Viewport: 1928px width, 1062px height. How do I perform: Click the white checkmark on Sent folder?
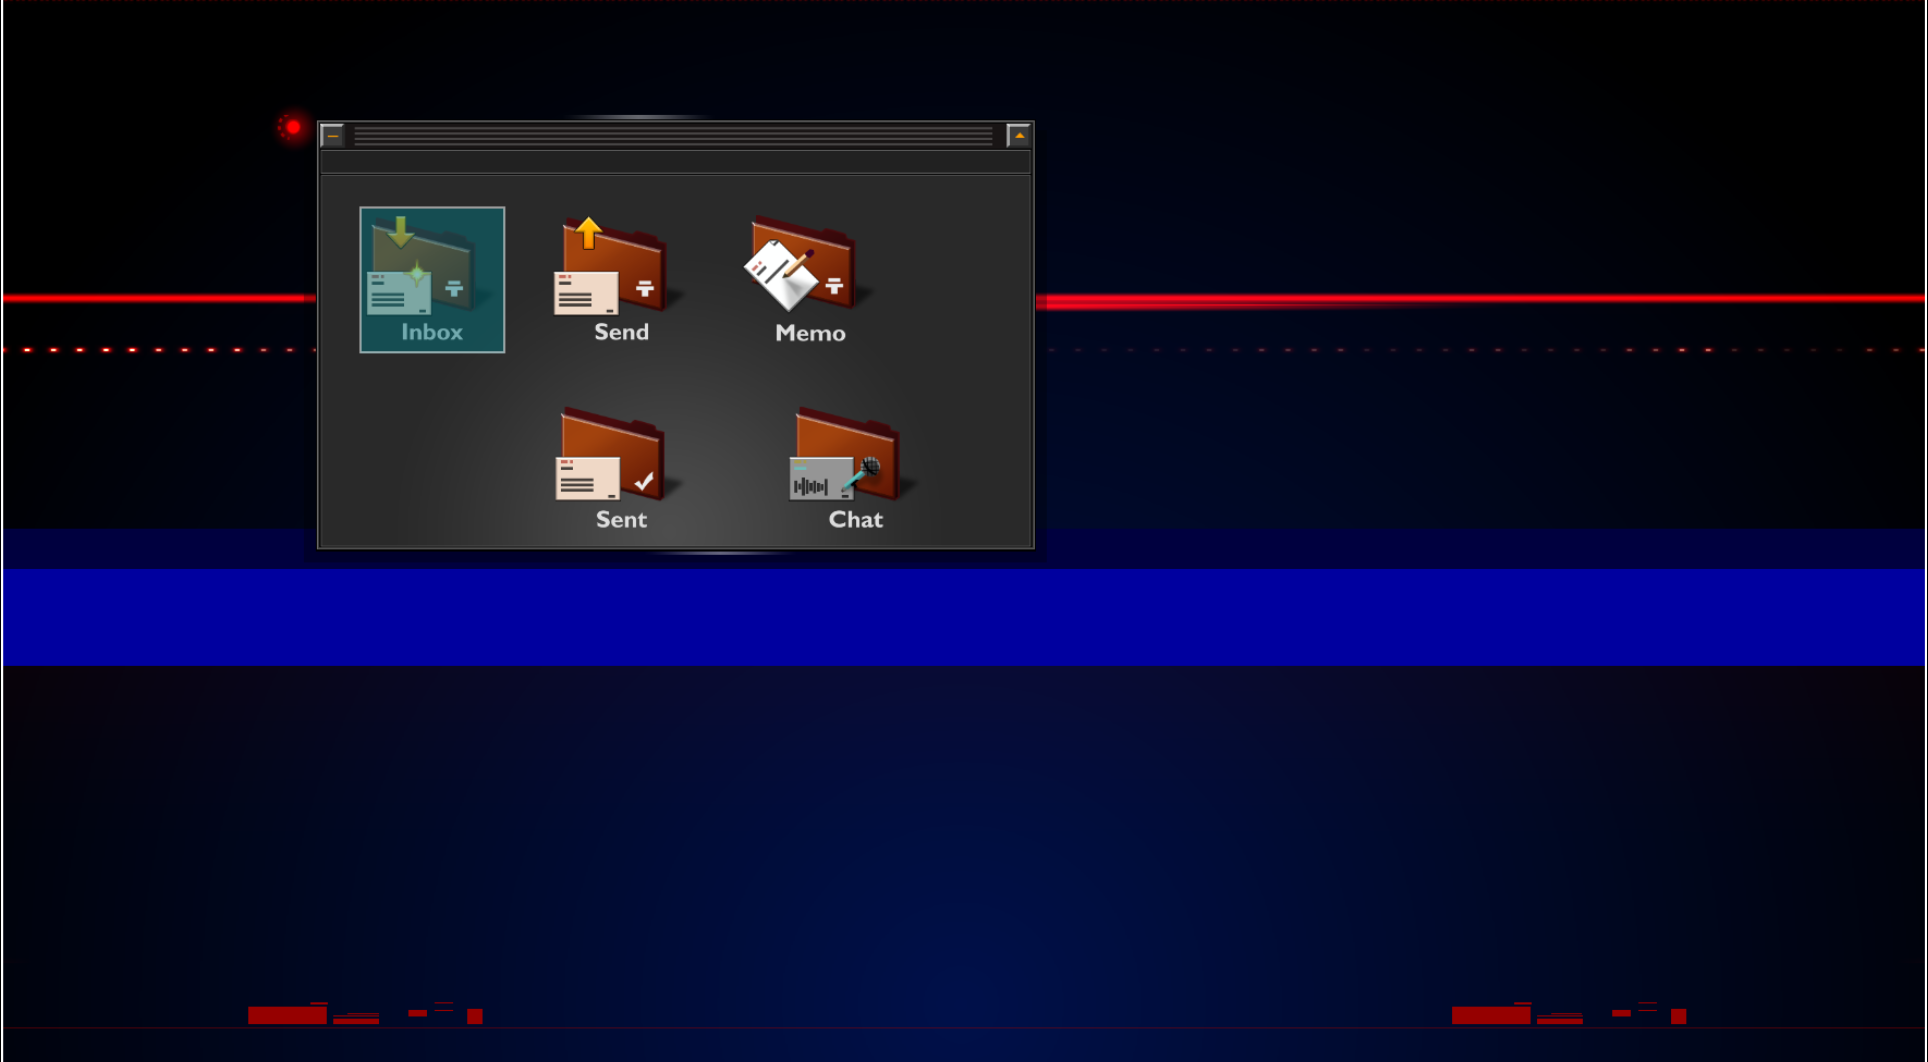(x=644, y=481)
